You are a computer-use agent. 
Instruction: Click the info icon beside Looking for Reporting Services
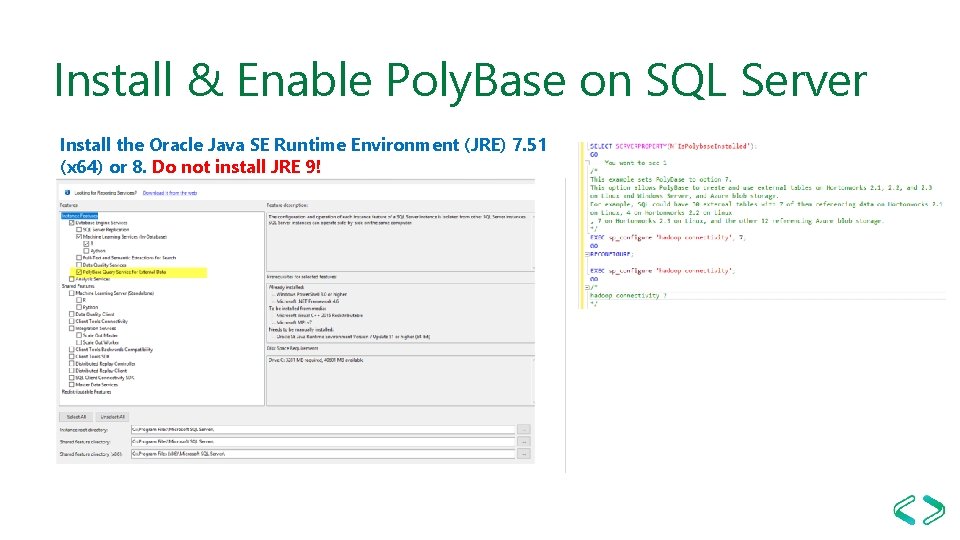coord(67,193)
